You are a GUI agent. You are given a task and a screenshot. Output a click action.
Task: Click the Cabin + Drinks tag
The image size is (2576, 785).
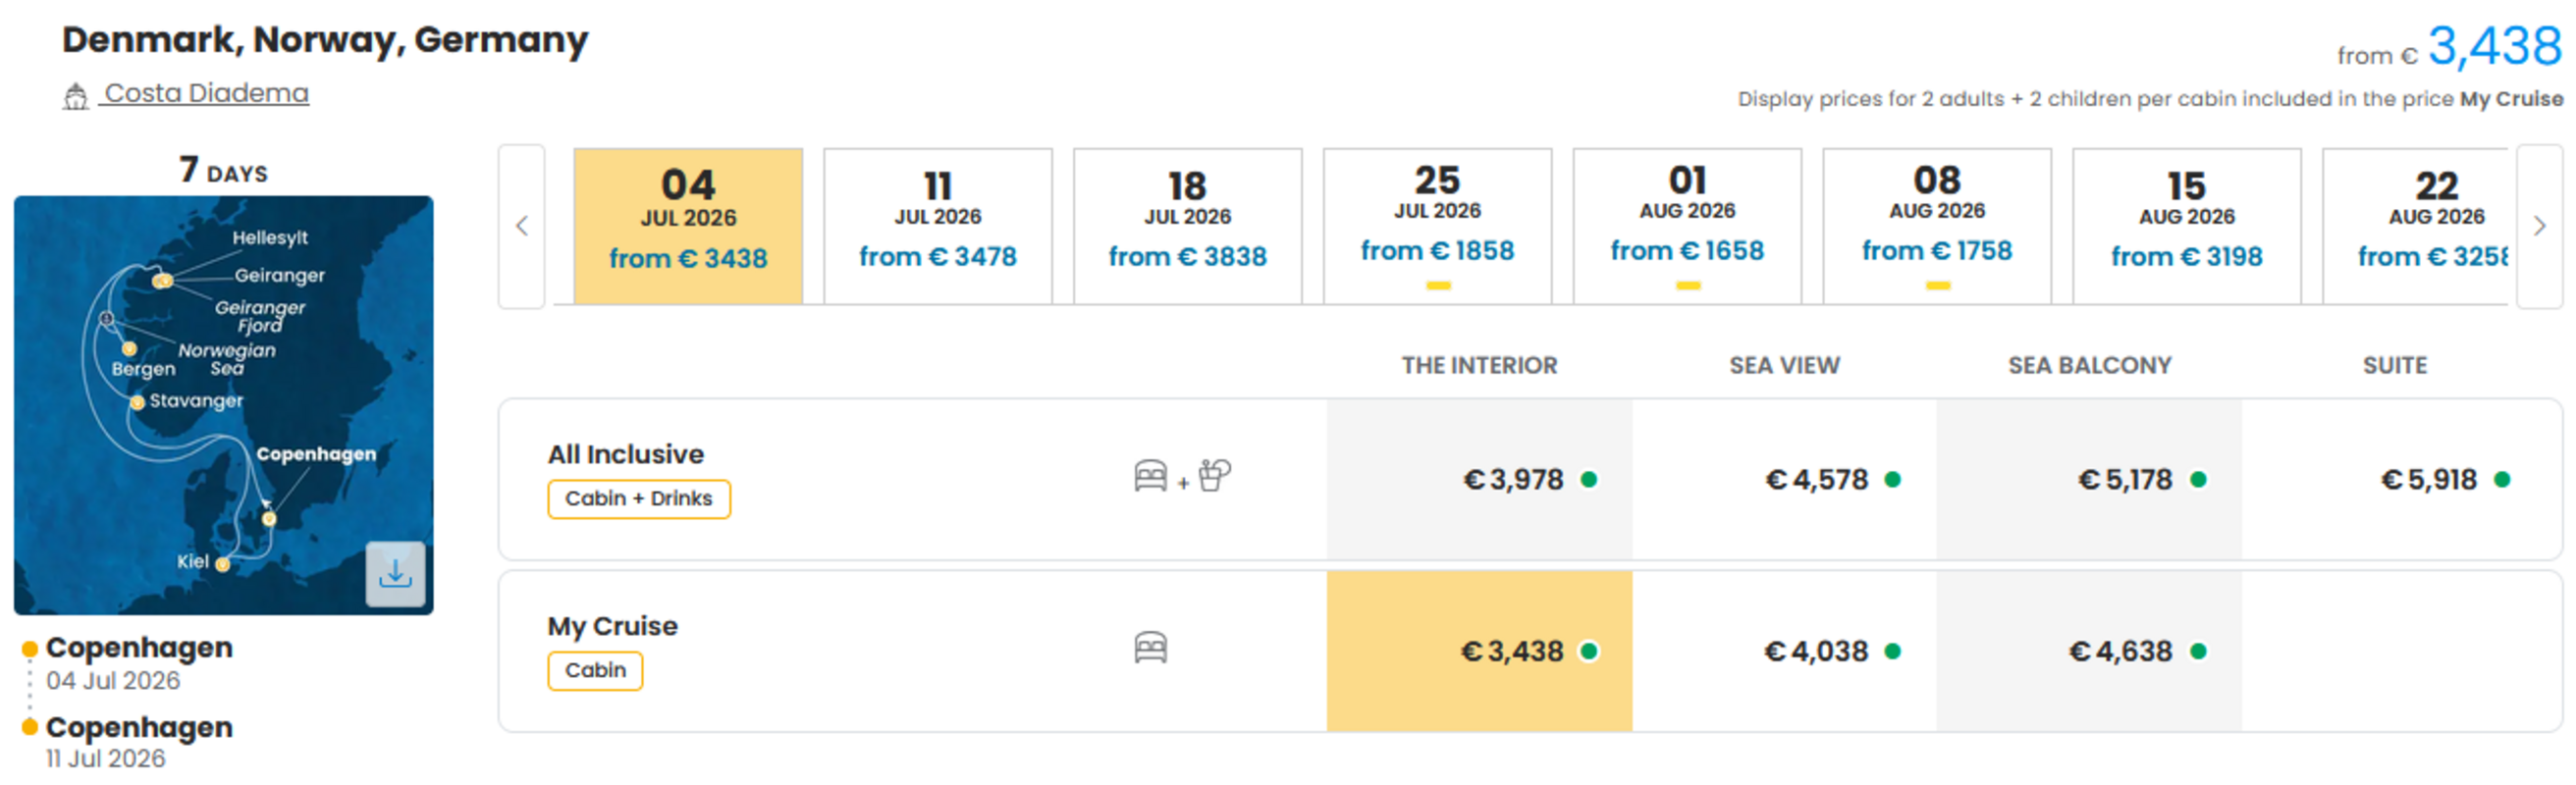[x=638, y=498]
